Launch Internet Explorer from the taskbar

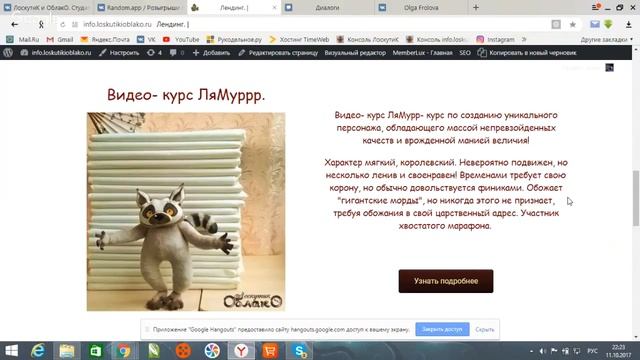coord(38,351)
